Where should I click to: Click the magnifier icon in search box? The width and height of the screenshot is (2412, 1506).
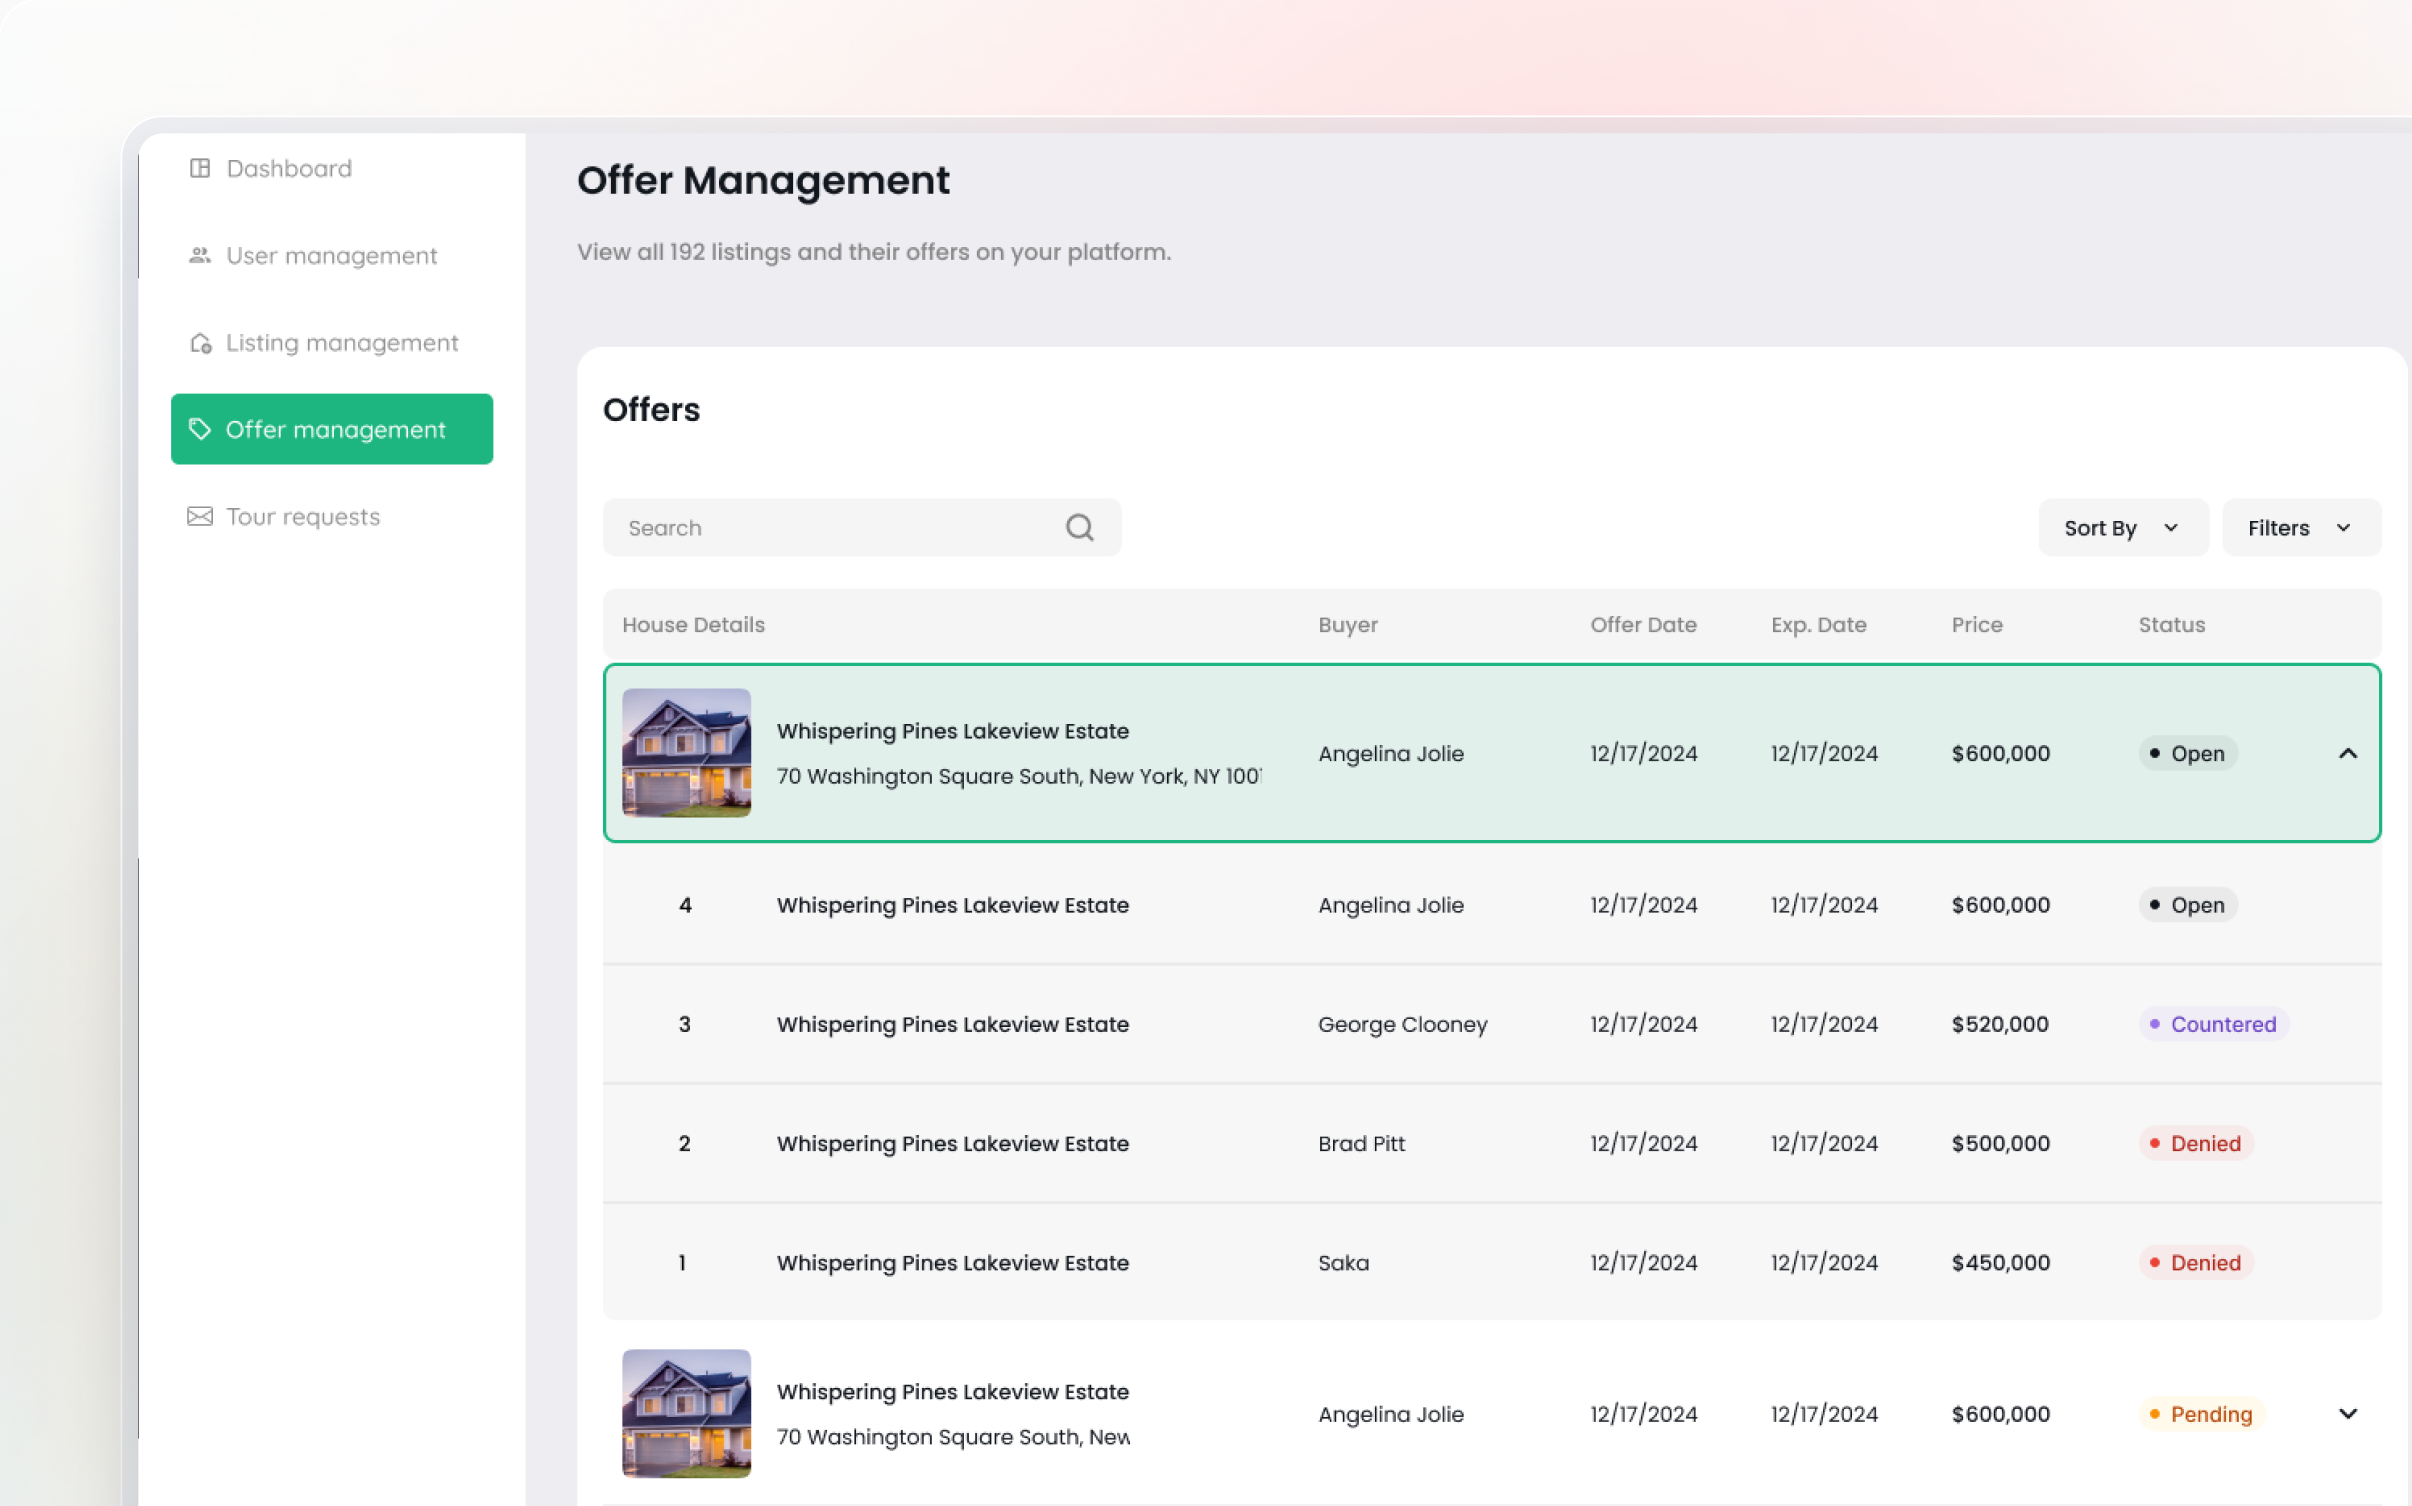click(1079, 527)
